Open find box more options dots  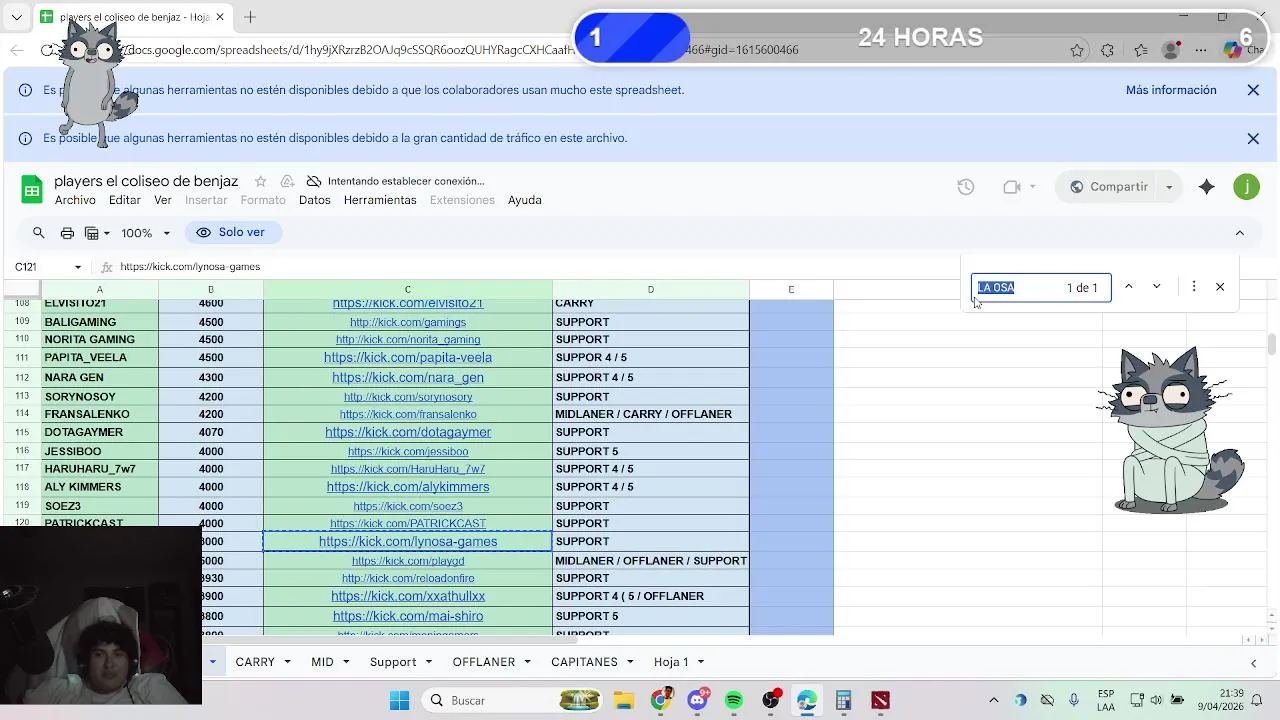(1193, 287)
